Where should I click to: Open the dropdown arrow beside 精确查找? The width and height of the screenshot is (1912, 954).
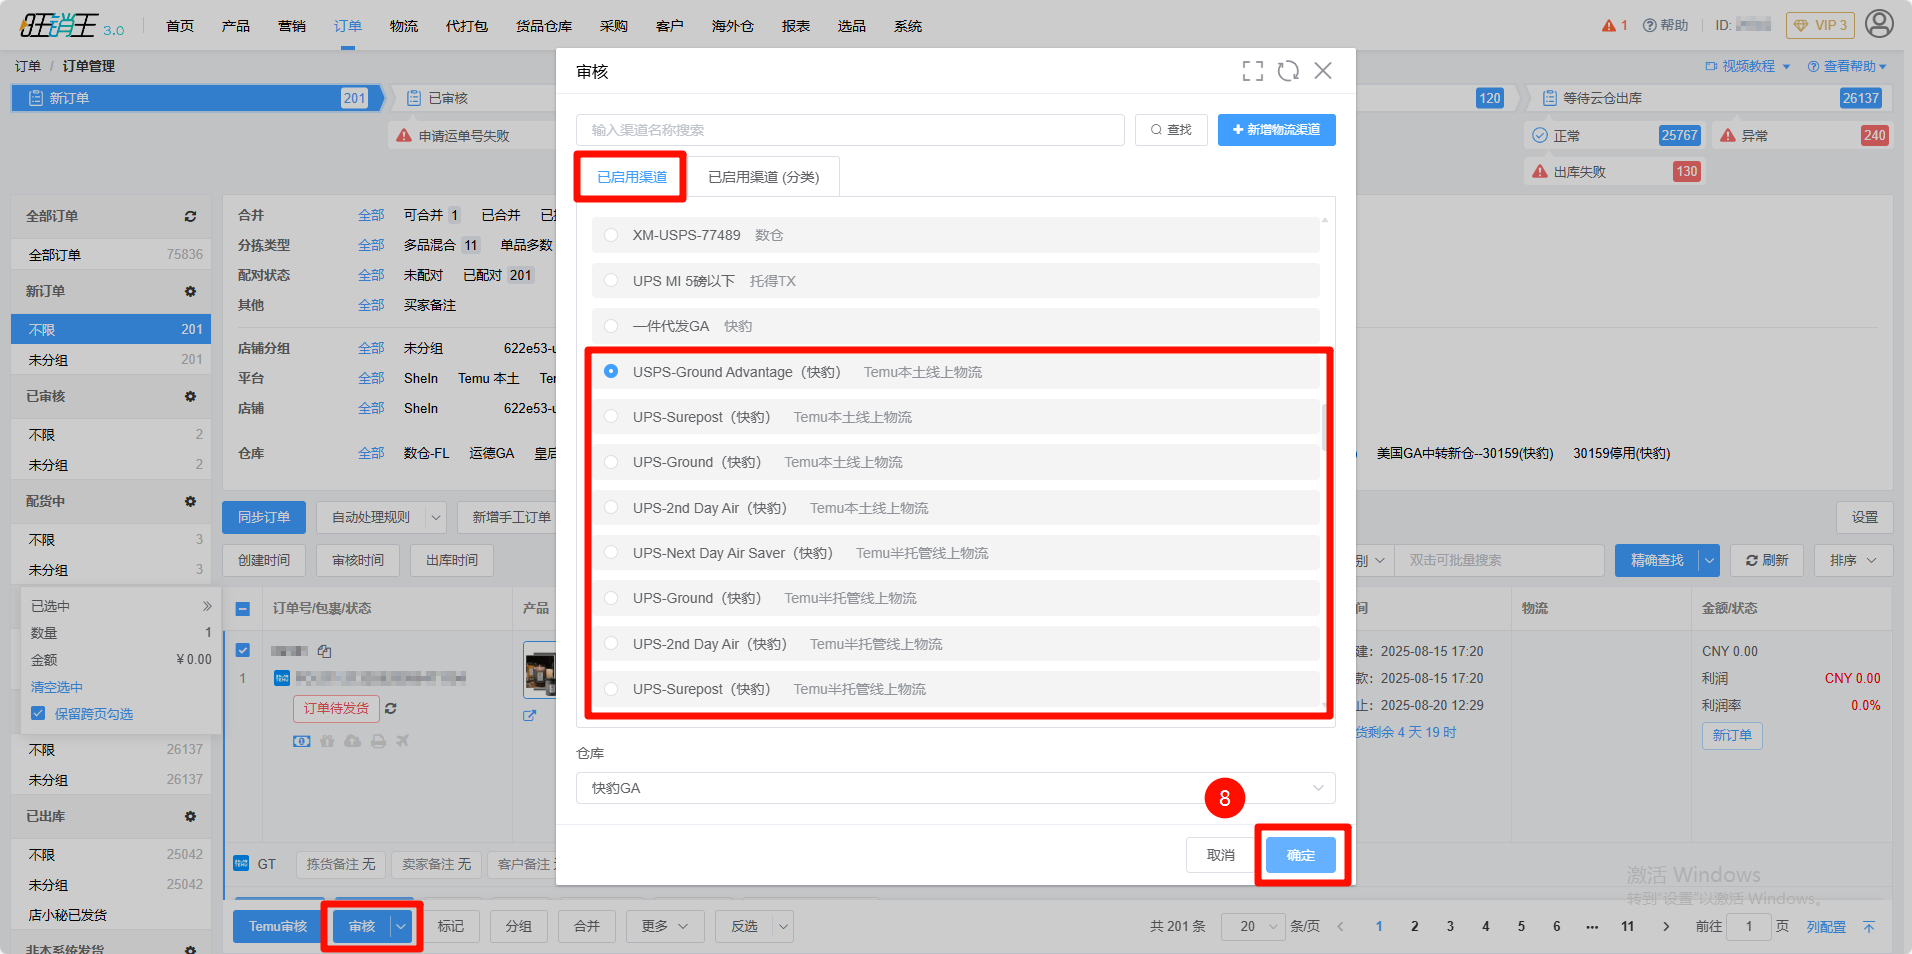(x=1709, y=560)
